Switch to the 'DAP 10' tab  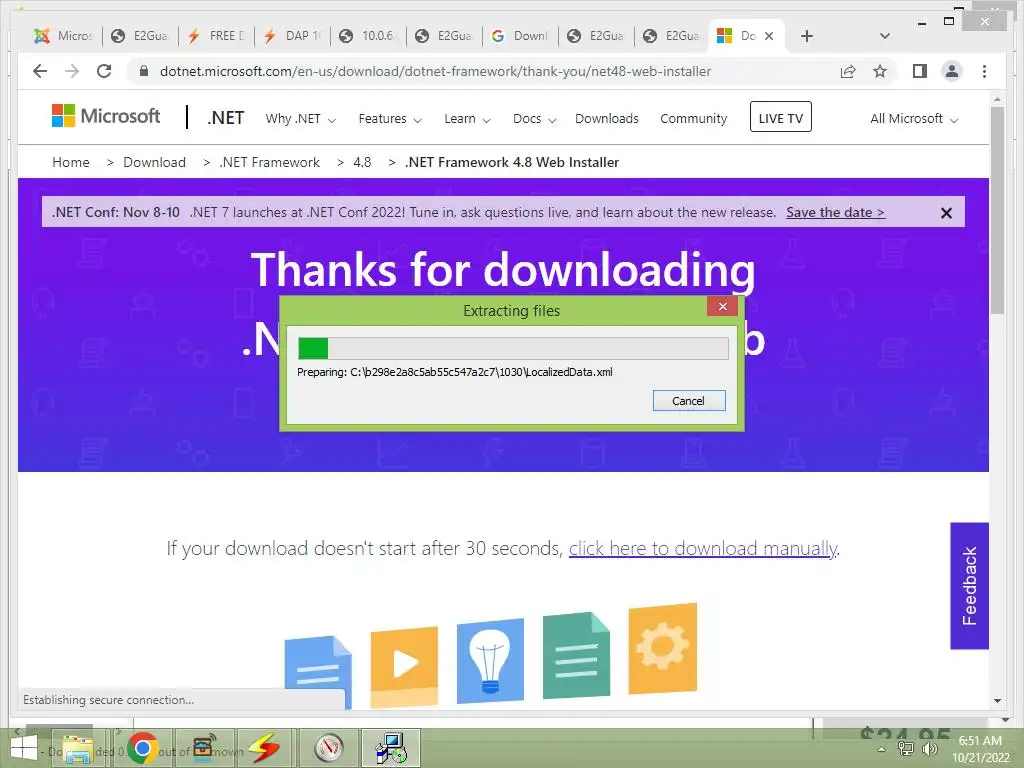(292, 36)
